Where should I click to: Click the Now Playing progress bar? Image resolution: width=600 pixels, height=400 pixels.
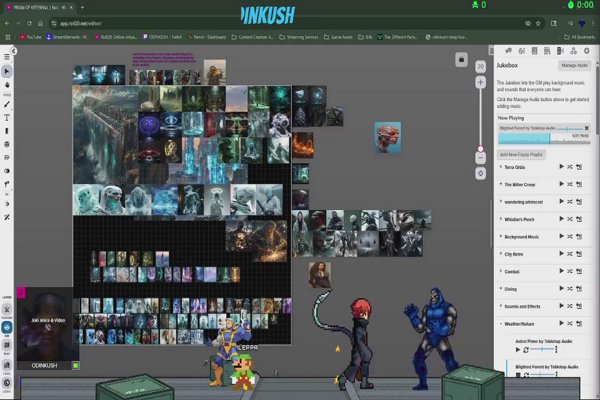544,139
